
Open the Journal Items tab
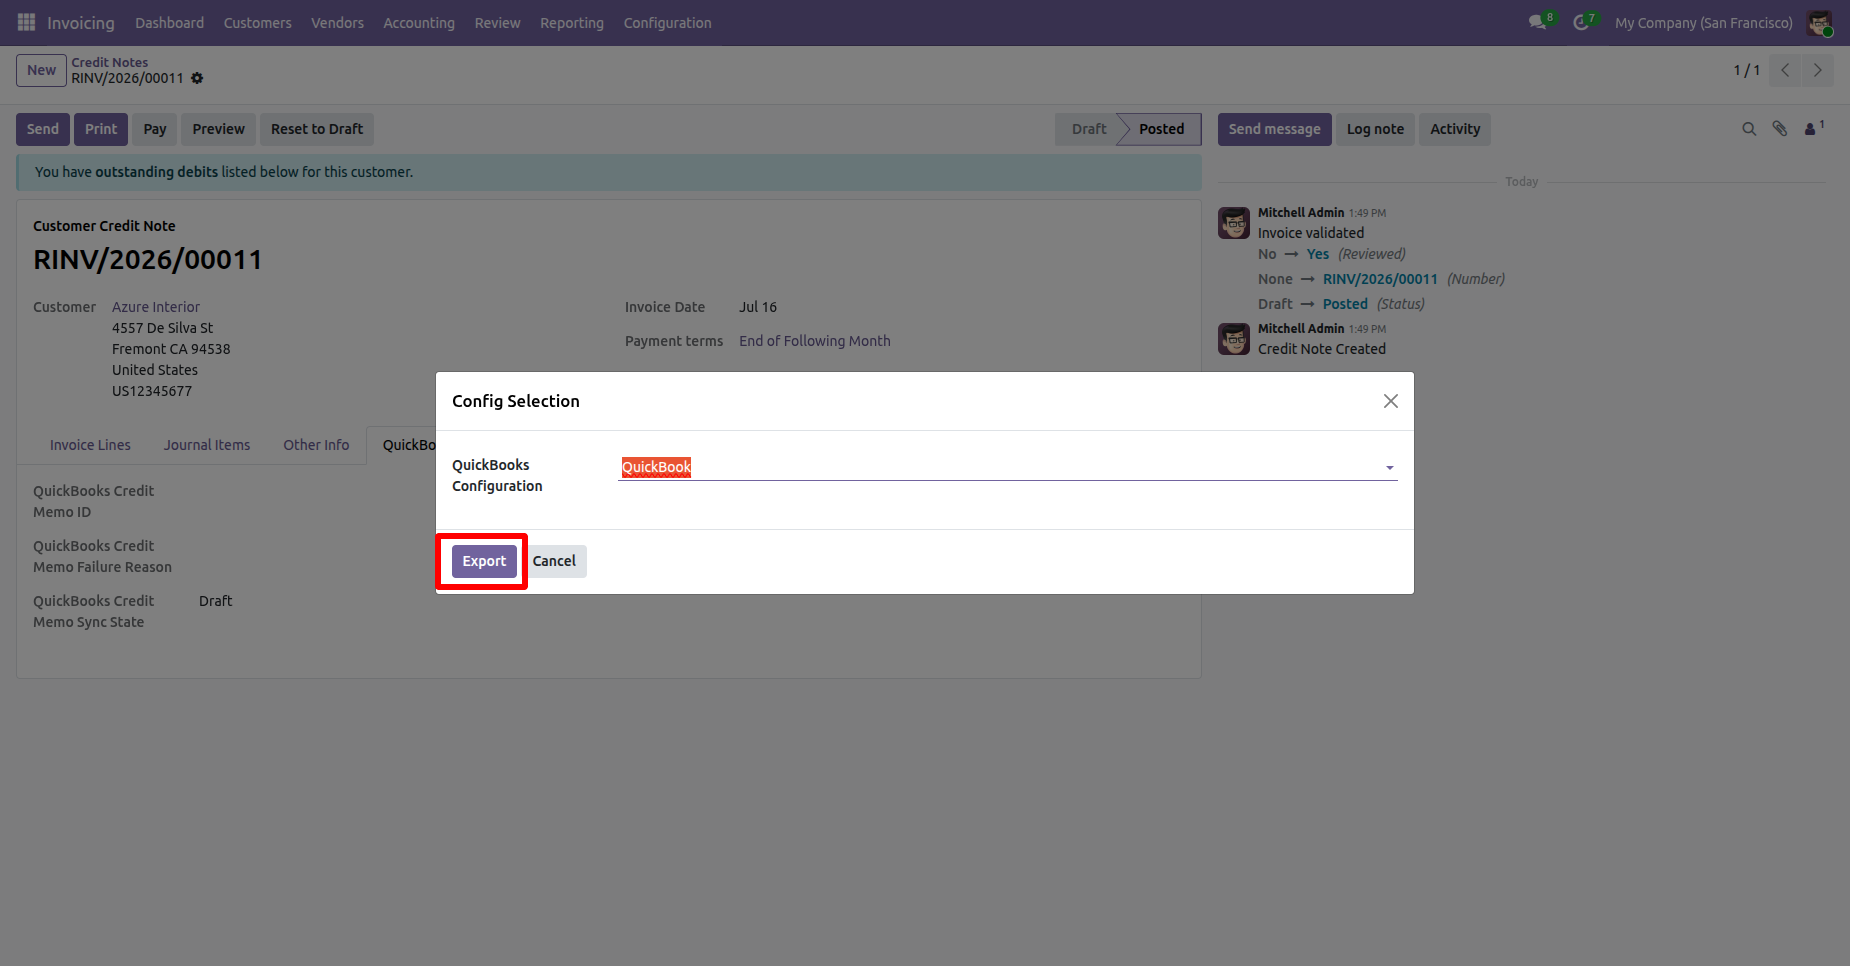(x=207, y=445)
